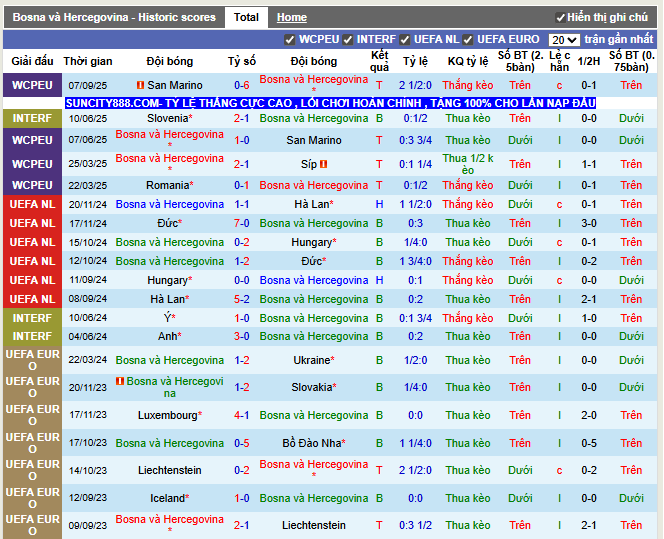The width and height of the screenshot is (664, 539).
Task: Click the 0-6 score on 07/09/25
Action: 242,85
